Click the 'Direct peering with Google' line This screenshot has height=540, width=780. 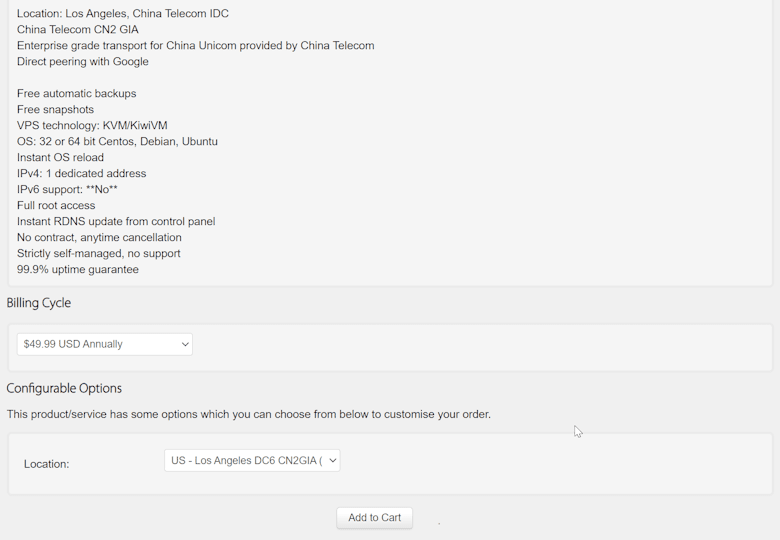[x=83, y=62]
